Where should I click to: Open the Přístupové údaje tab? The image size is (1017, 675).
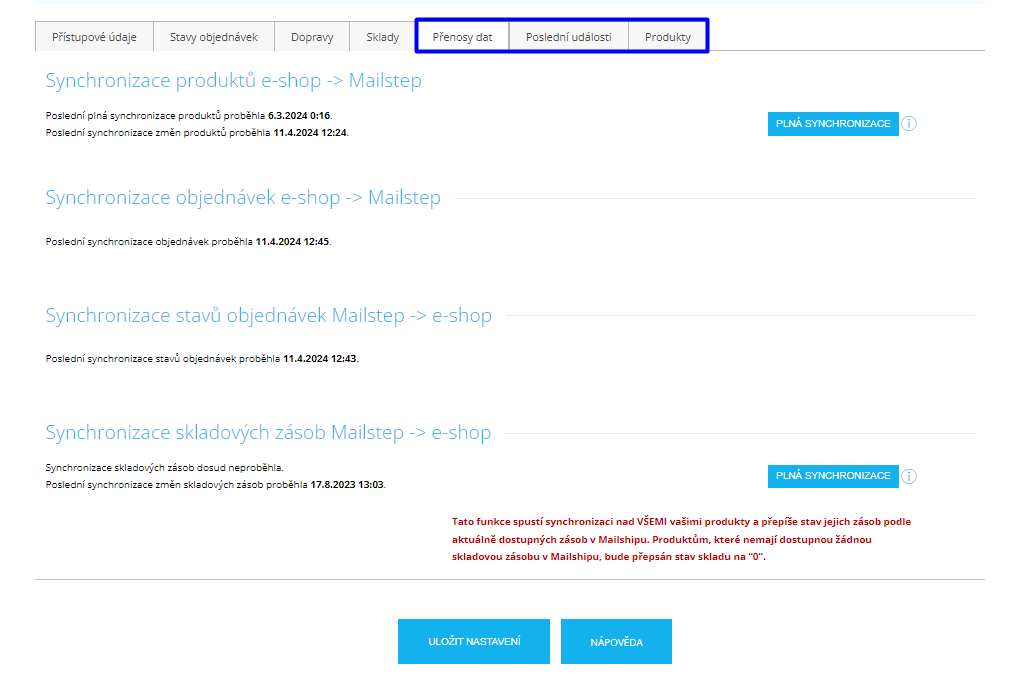click(94, 37)
